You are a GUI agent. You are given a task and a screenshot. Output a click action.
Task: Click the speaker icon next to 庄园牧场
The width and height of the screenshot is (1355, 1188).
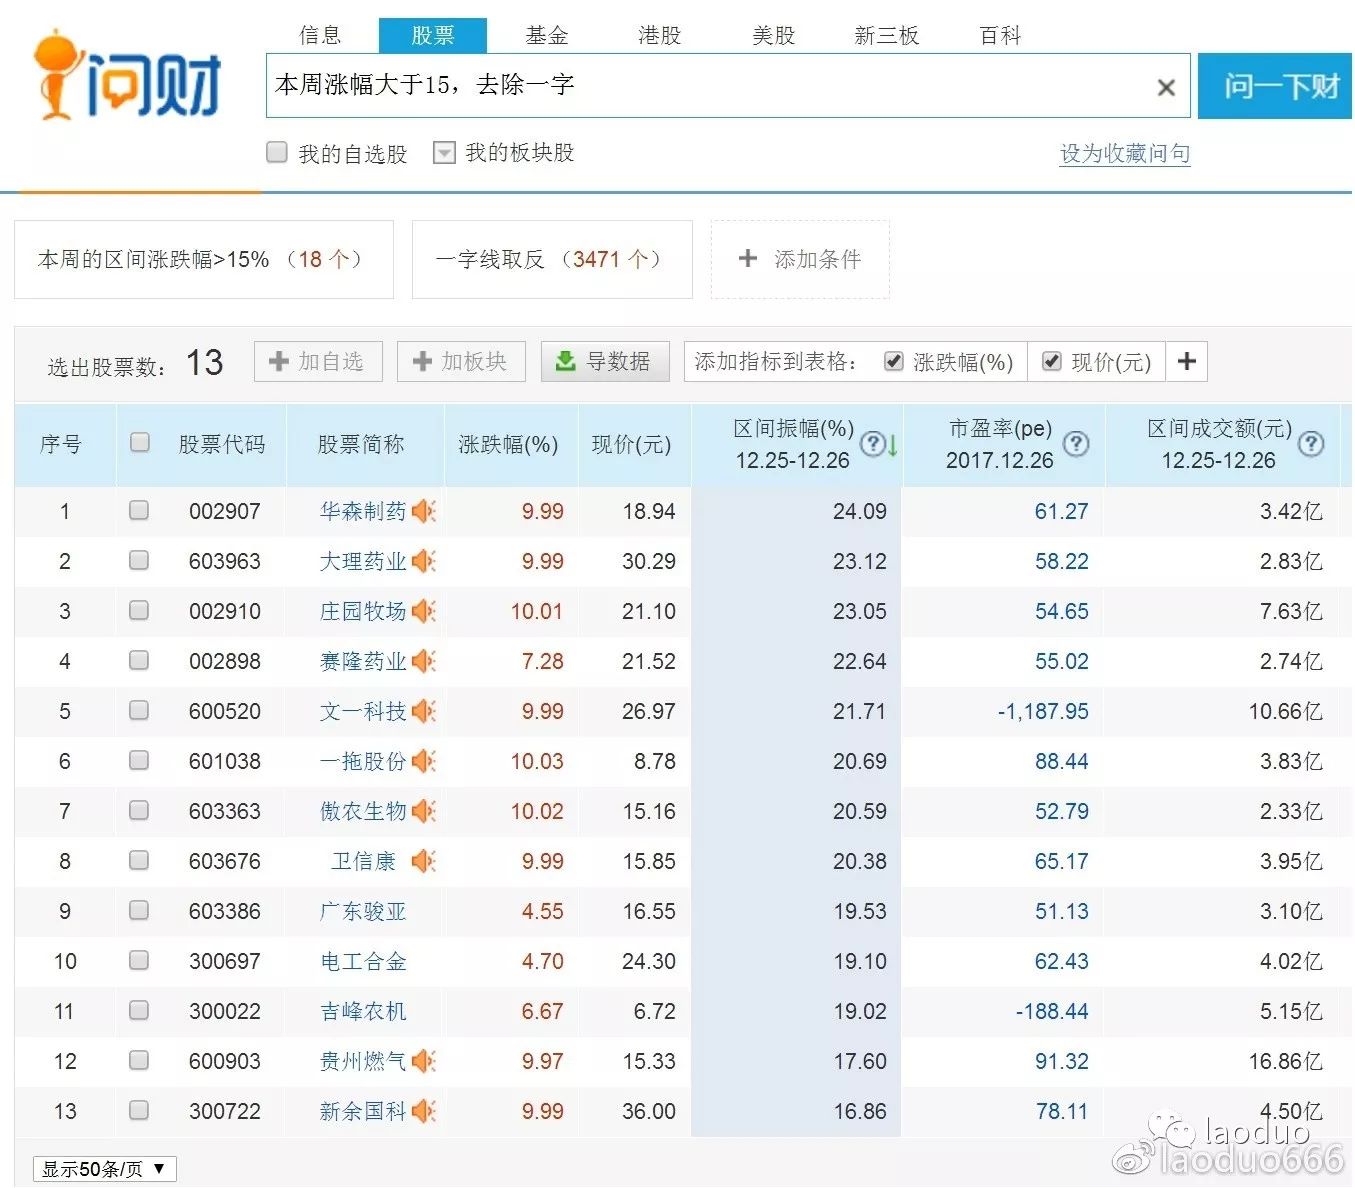[x=424, y=611]
